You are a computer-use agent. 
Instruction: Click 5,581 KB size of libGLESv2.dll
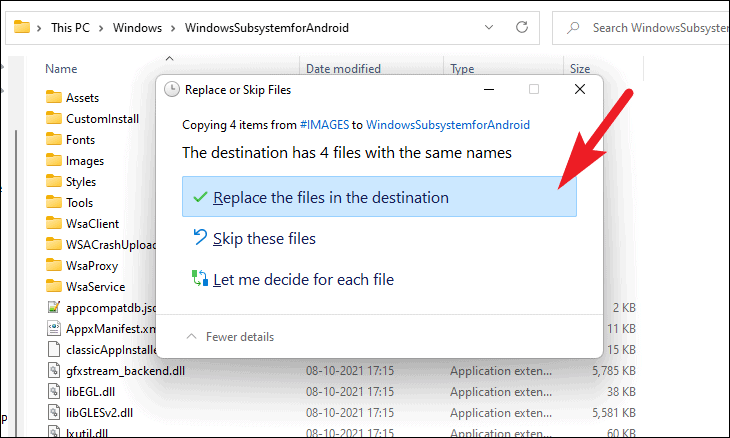click(614, 412)
